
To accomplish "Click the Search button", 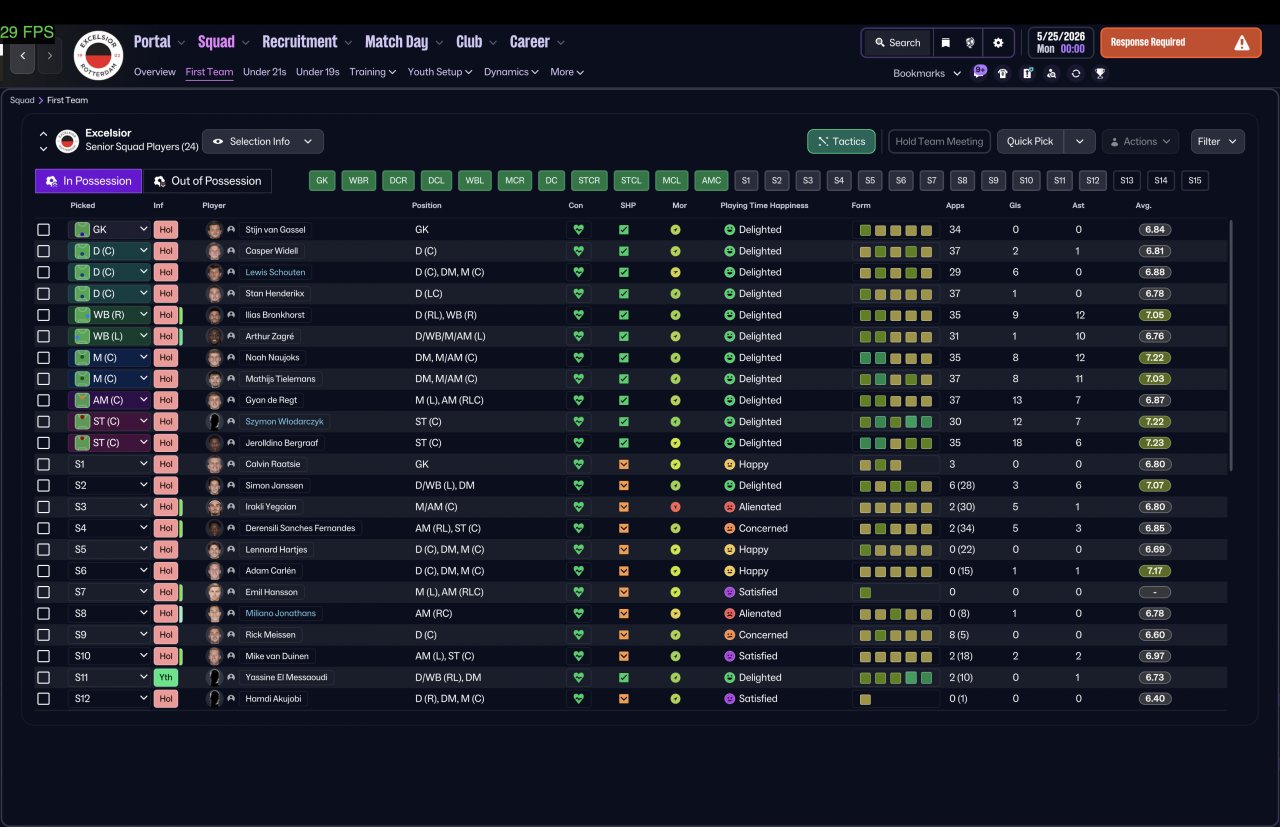I will [x=897, y=43].
